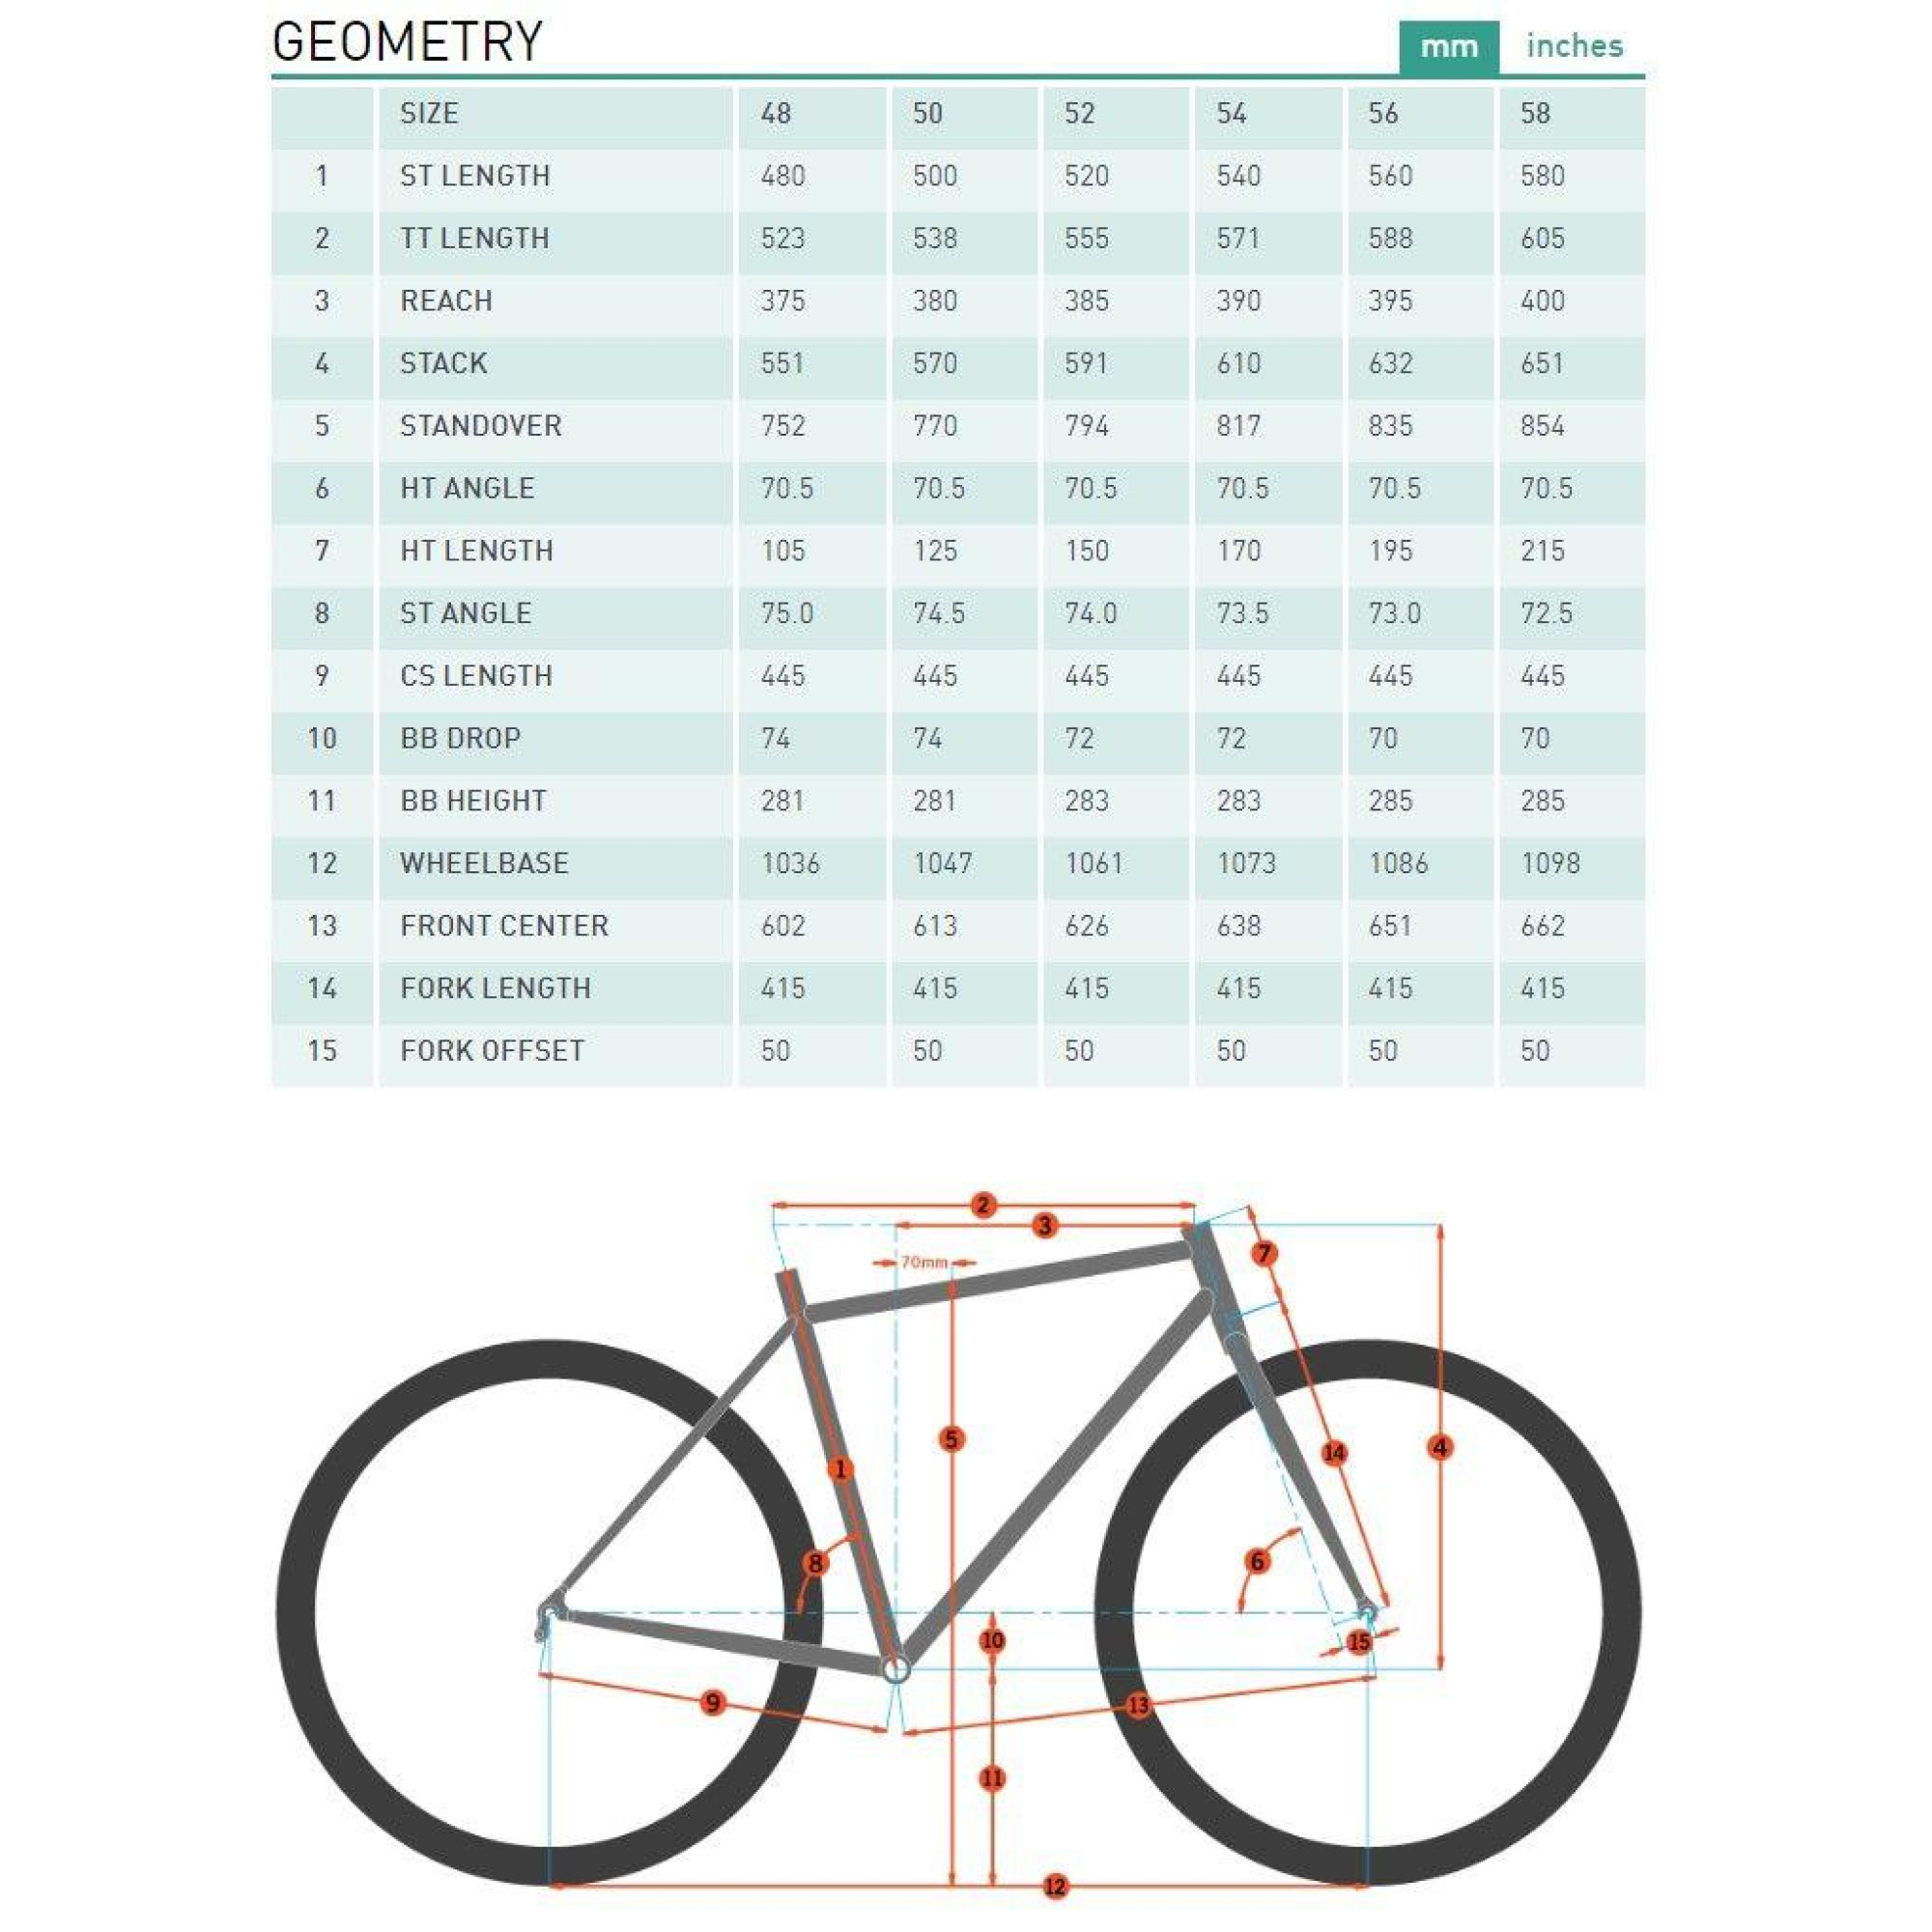Image resolution: width=1932 pixels, height=1932 pixels.
Task: Click the GEOMETRY heading
Action: 407,42
